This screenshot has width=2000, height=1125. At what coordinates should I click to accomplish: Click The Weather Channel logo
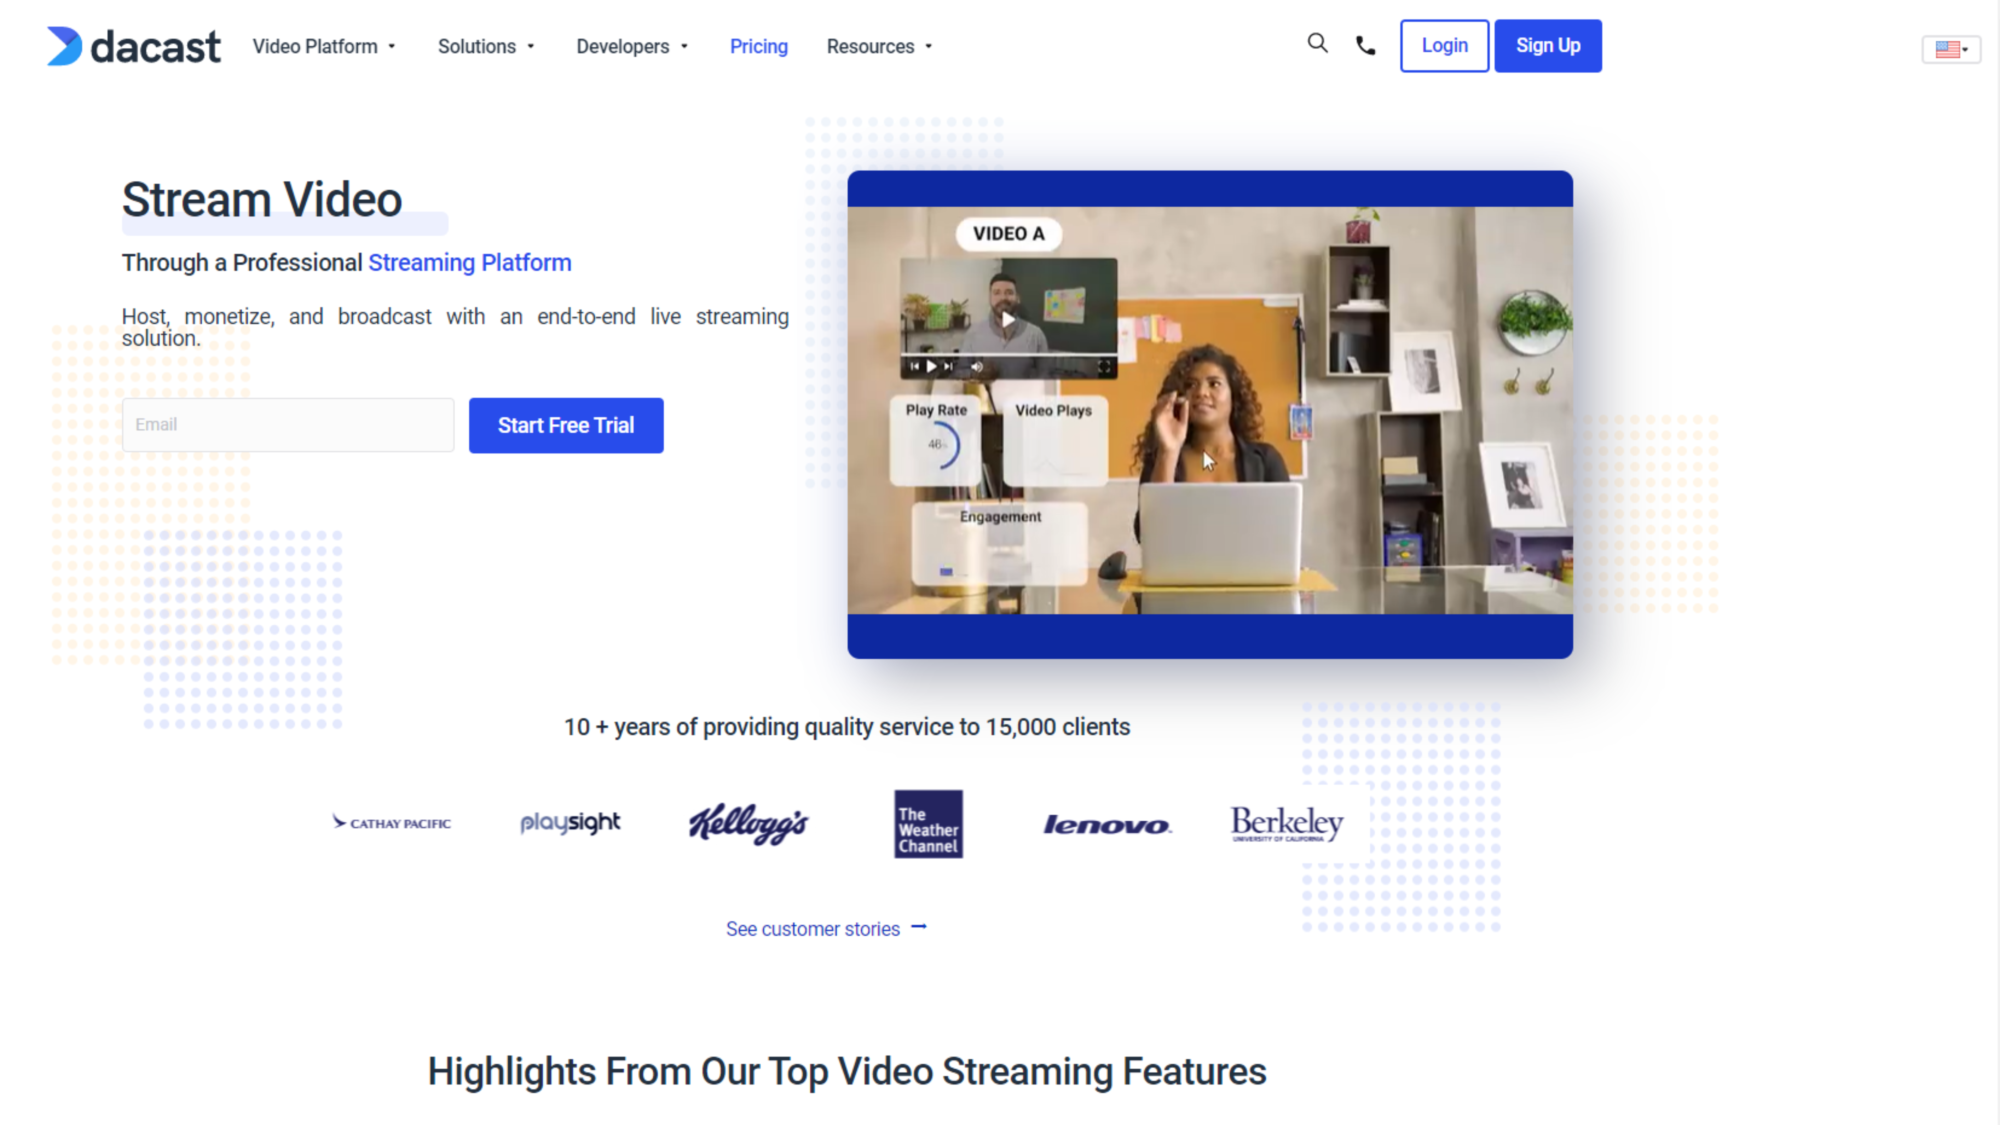tap(928, 824)
